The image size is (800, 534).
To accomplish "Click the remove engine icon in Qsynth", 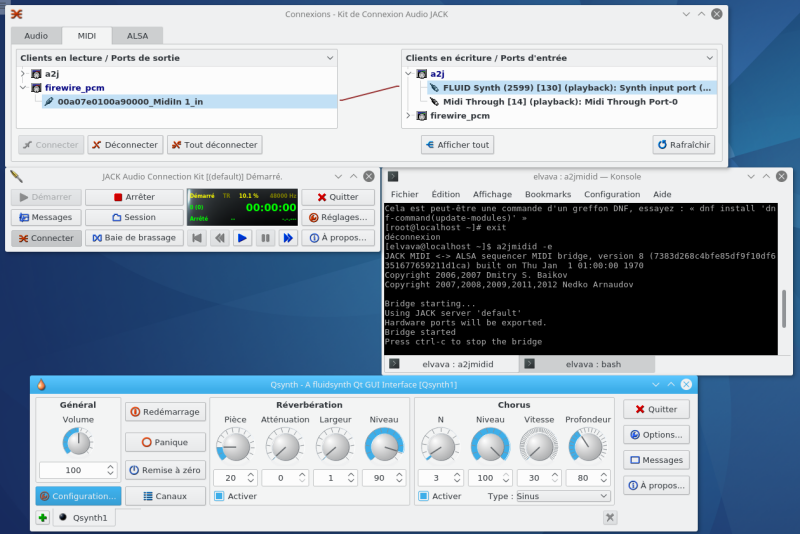I will (610, 517).
